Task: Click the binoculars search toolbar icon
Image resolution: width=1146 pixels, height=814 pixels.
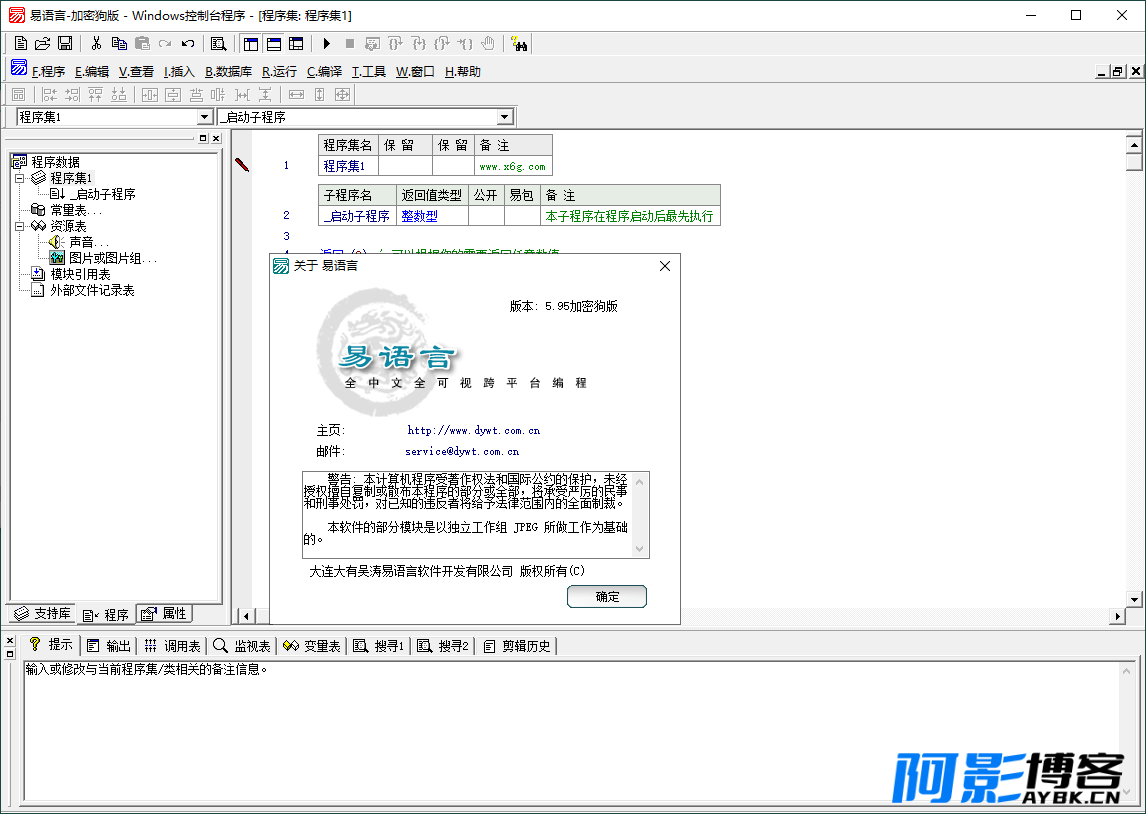Action: pyautogui.click(x=520, y=44)
